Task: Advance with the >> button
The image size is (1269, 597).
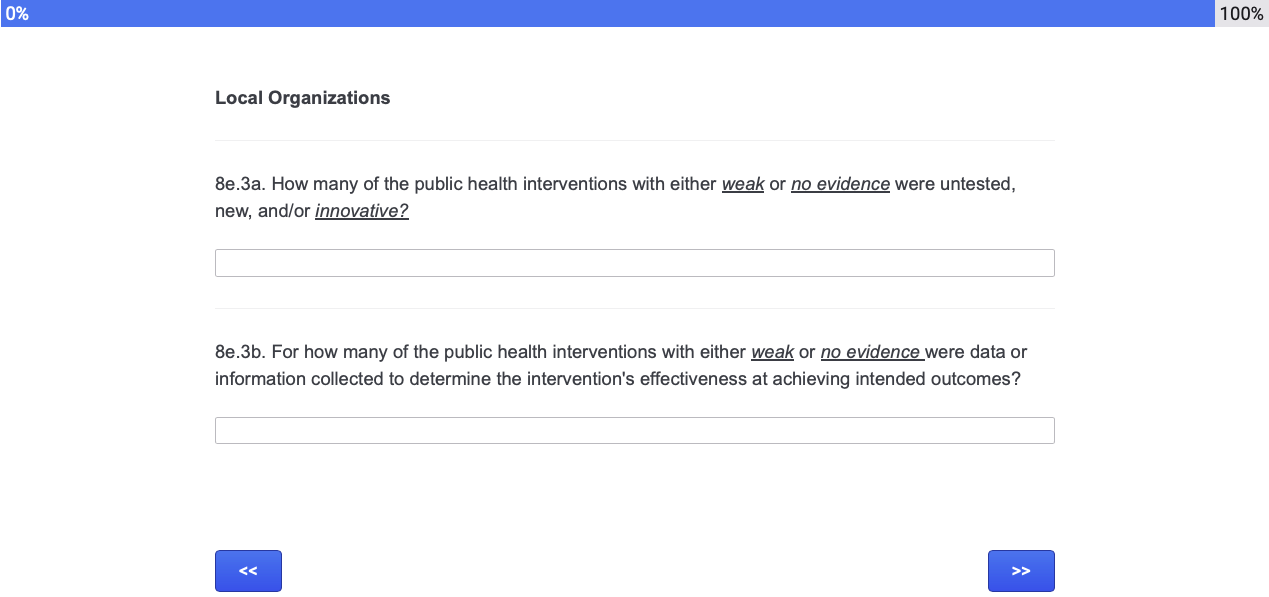Action: (1021, 571)
